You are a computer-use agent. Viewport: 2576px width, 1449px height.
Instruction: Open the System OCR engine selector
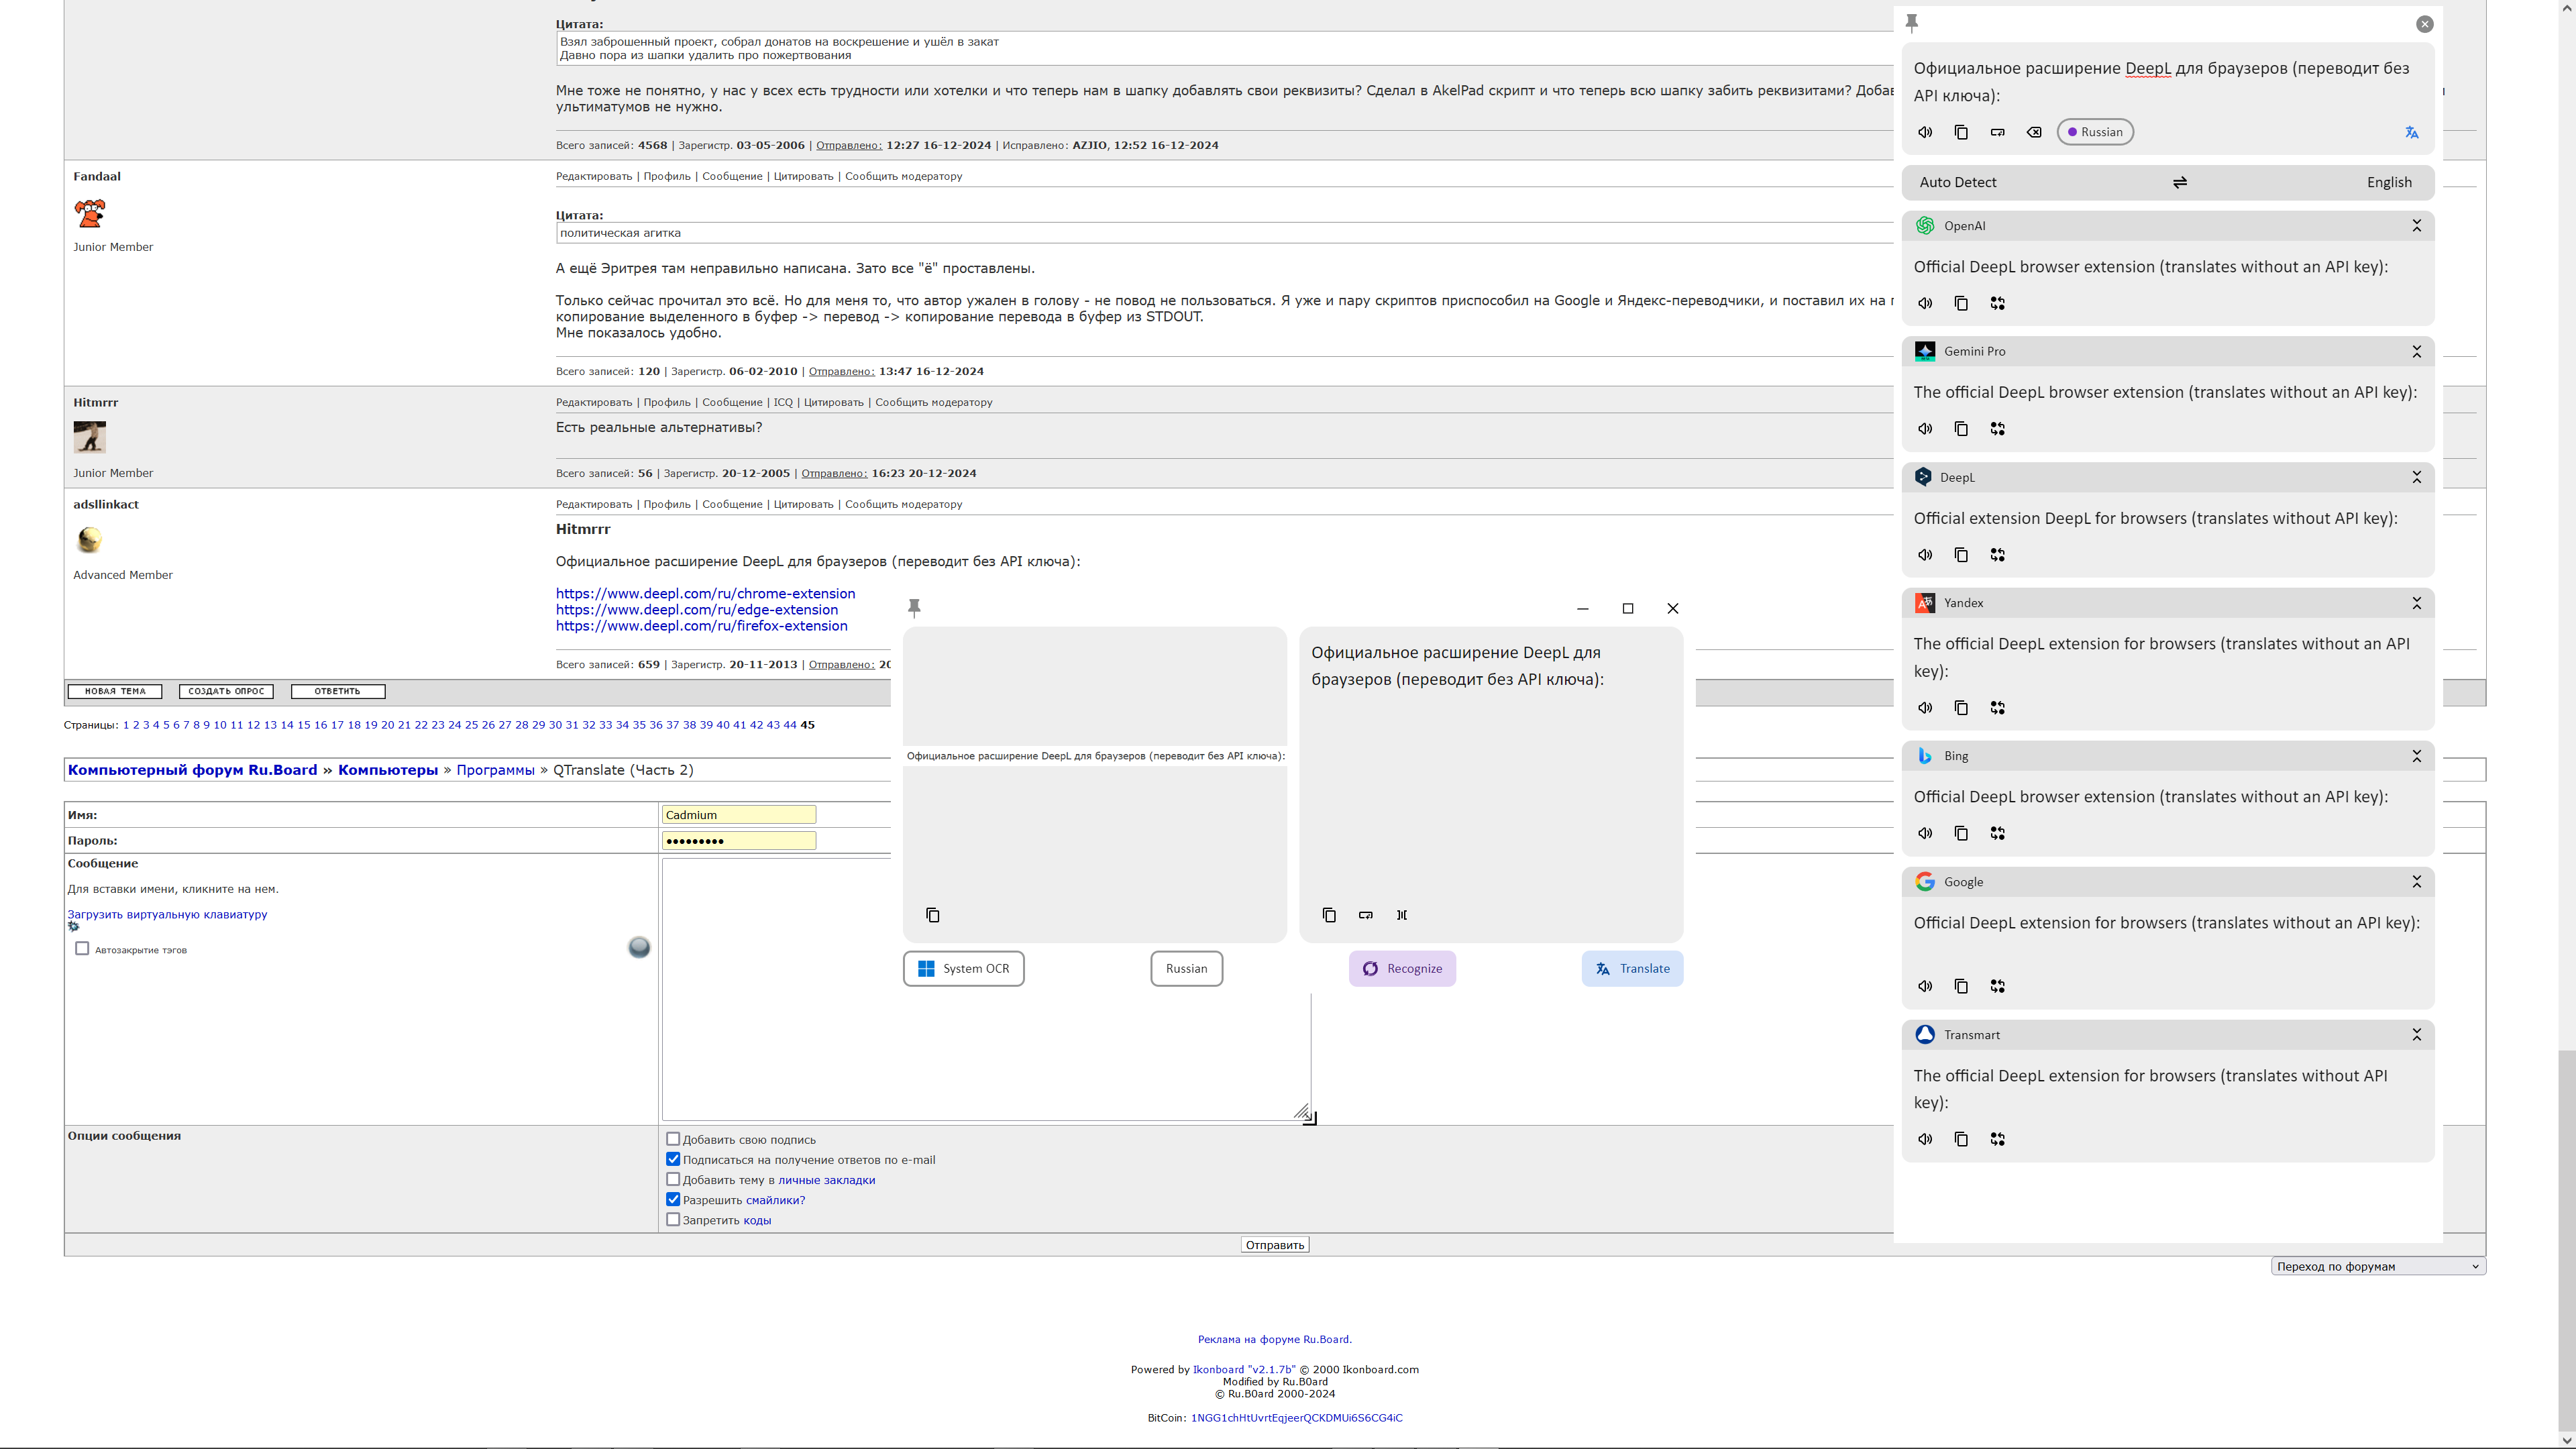tap(963, 968)
